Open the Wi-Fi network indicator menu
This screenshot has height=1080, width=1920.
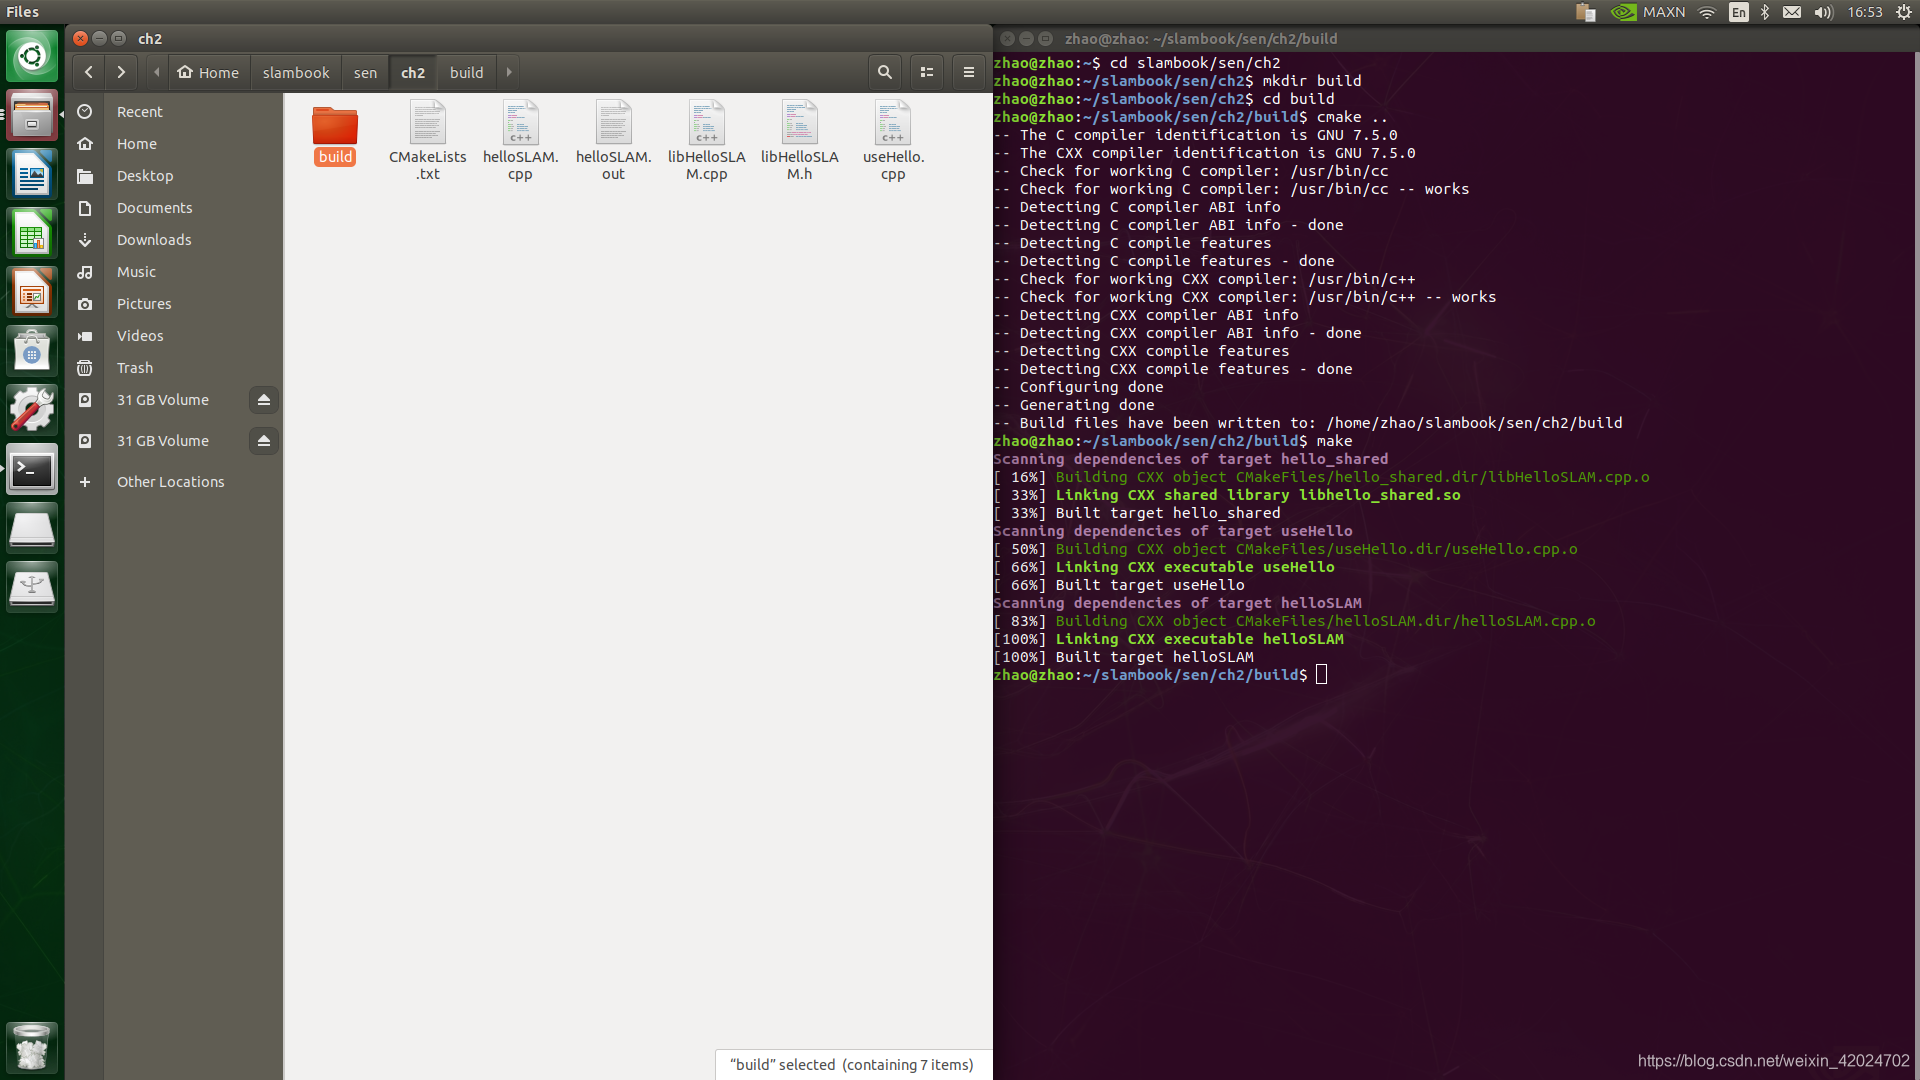click(x=1707, y=12)
